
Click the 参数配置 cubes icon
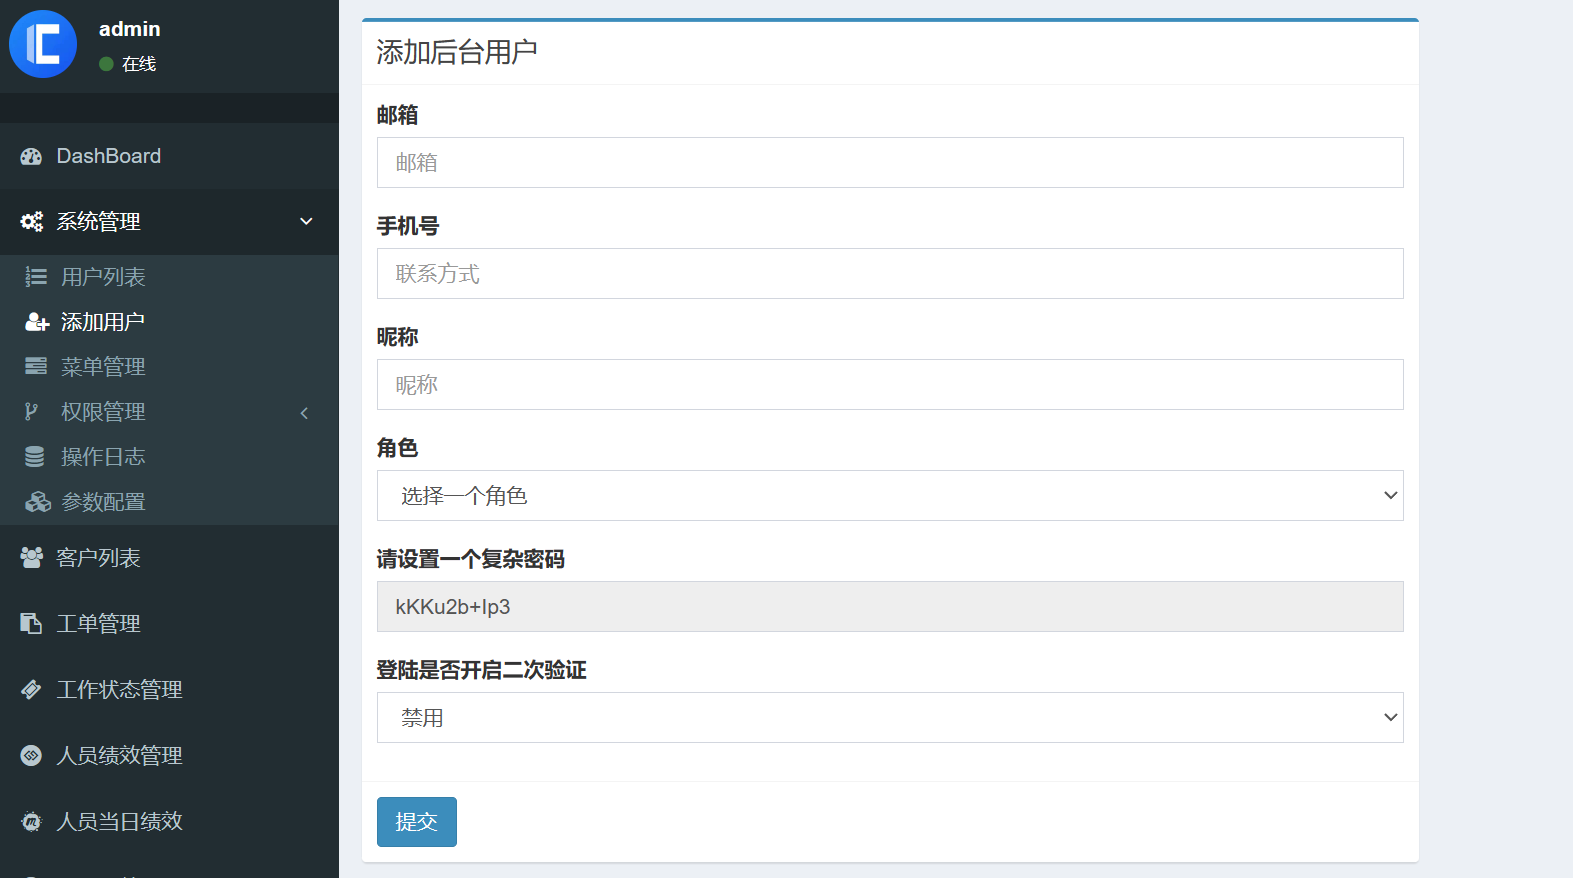(x=38, y=502)
